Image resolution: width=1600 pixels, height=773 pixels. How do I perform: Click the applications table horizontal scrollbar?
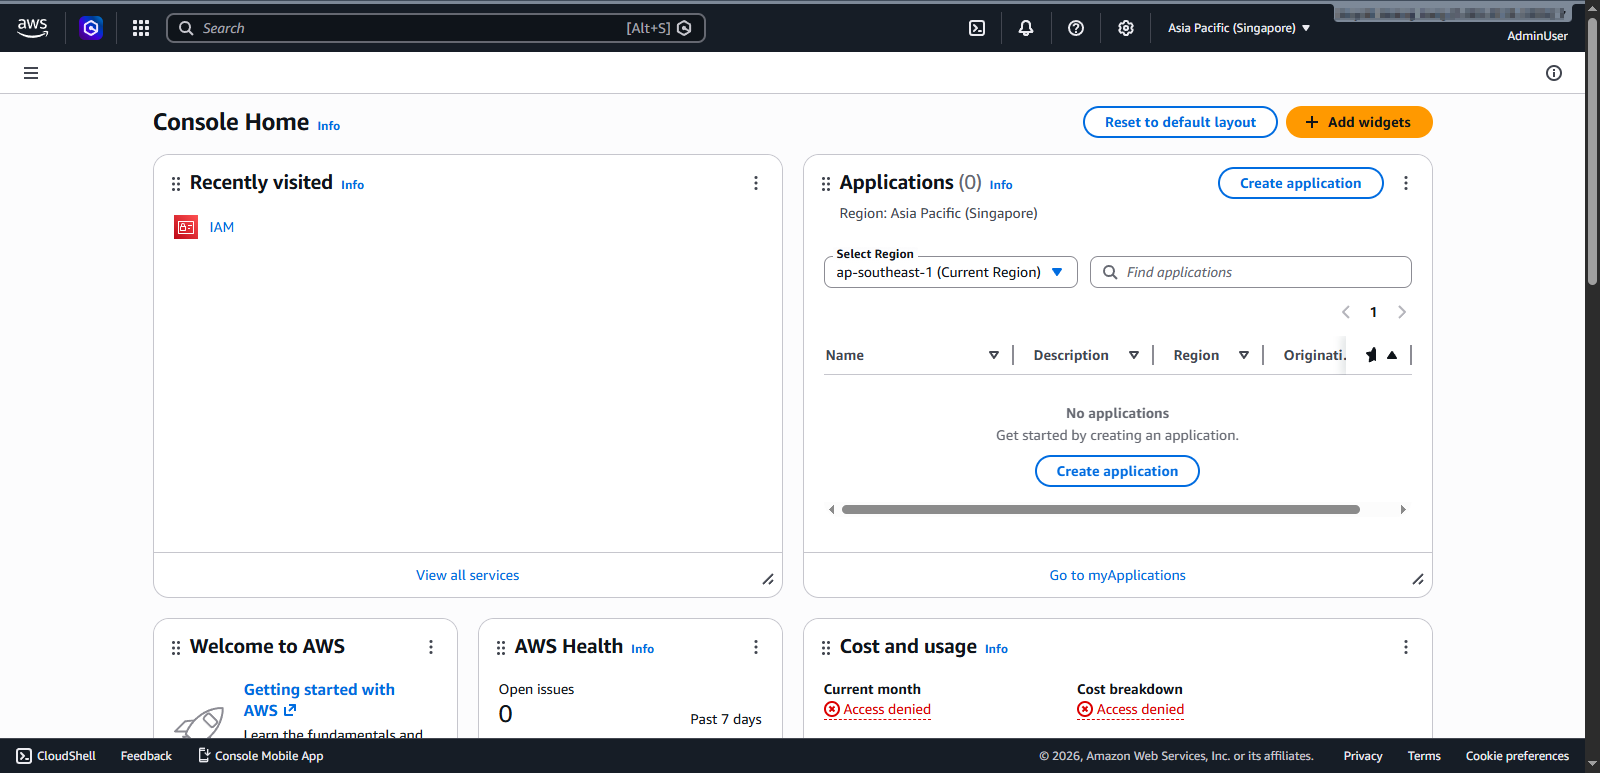(1100, 510)
